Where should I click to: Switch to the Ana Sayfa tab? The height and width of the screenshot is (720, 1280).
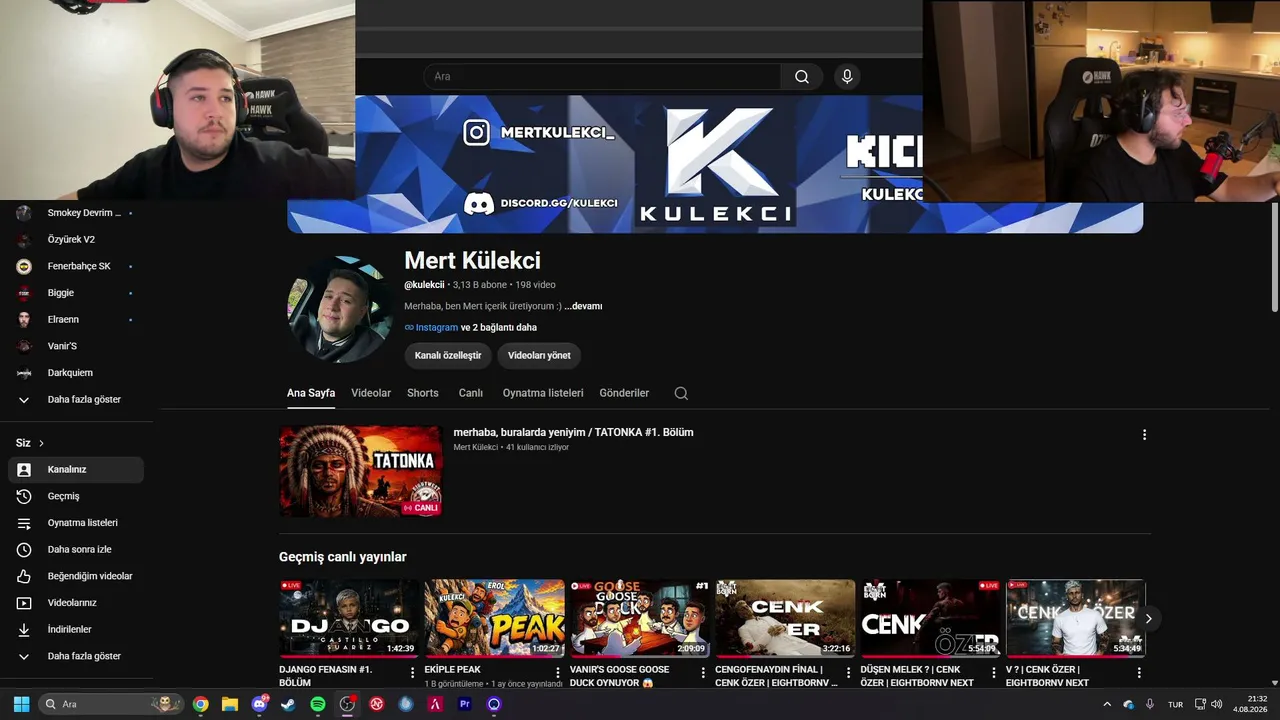(x=311, y=393)
